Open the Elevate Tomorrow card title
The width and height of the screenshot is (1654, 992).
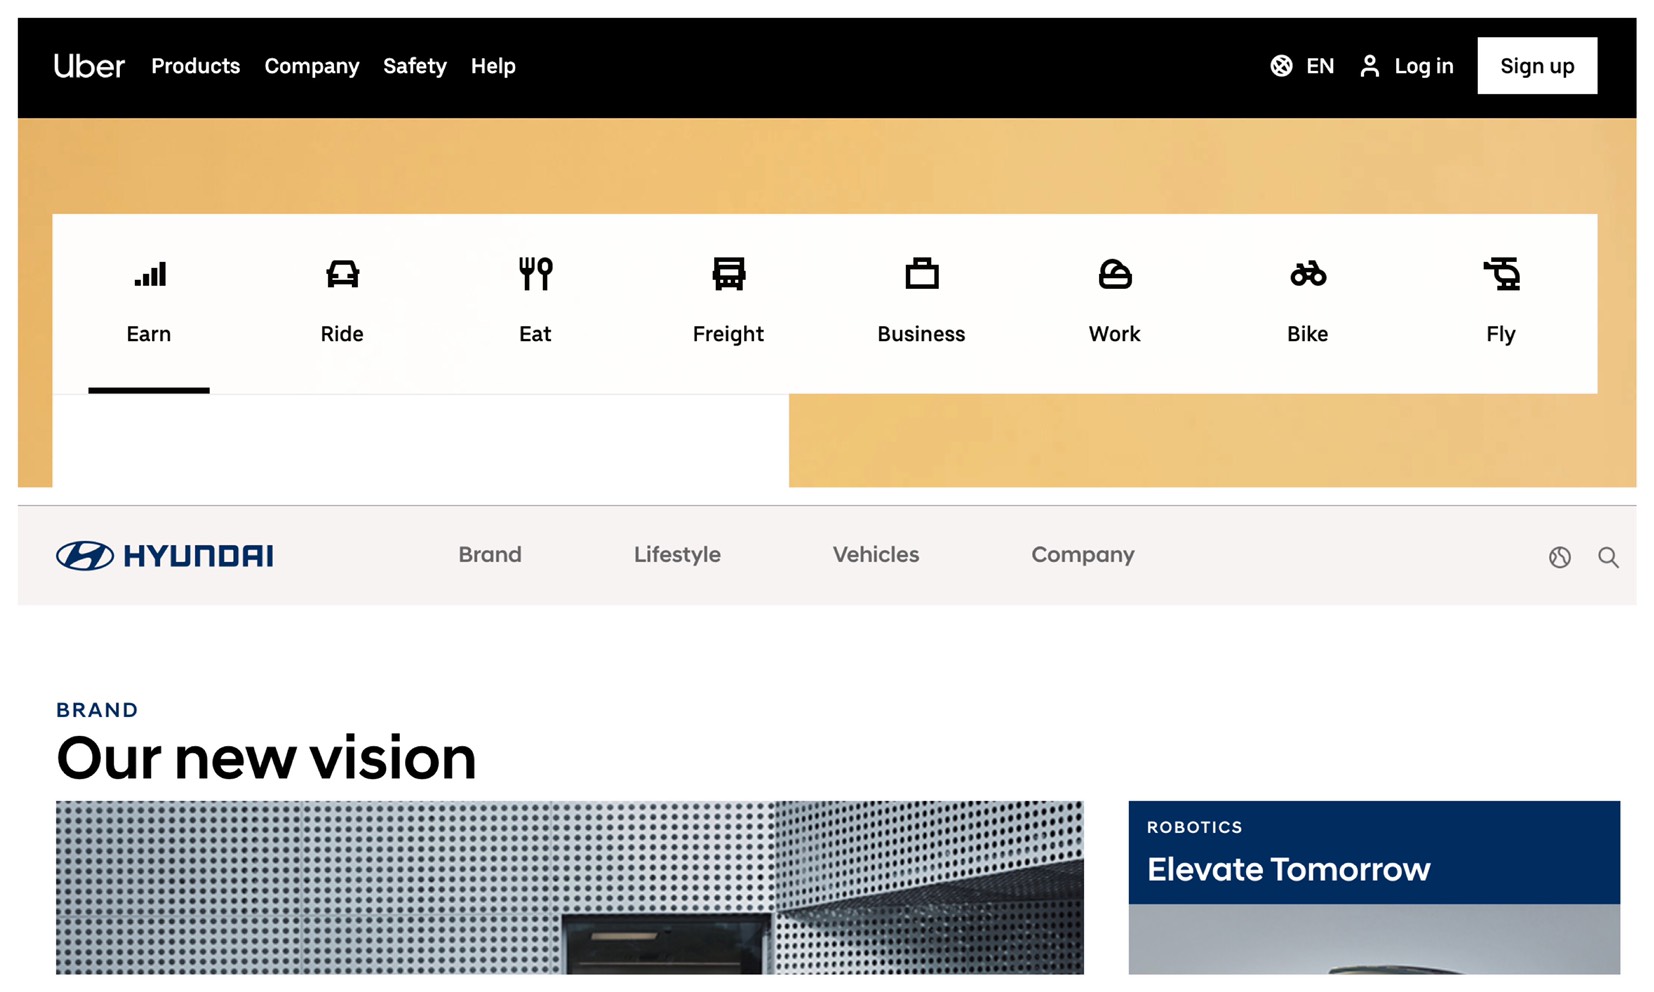tap(1288, 870)
